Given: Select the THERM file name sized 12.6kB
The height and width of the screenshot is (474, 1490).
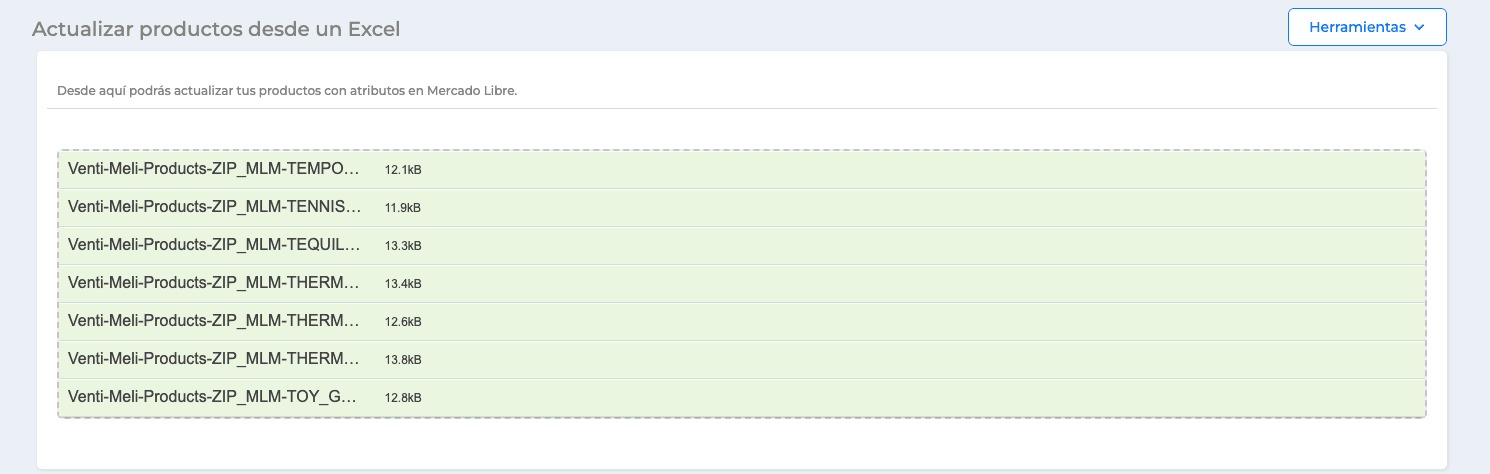Looking at the screenshot, I should pos(213,321).
